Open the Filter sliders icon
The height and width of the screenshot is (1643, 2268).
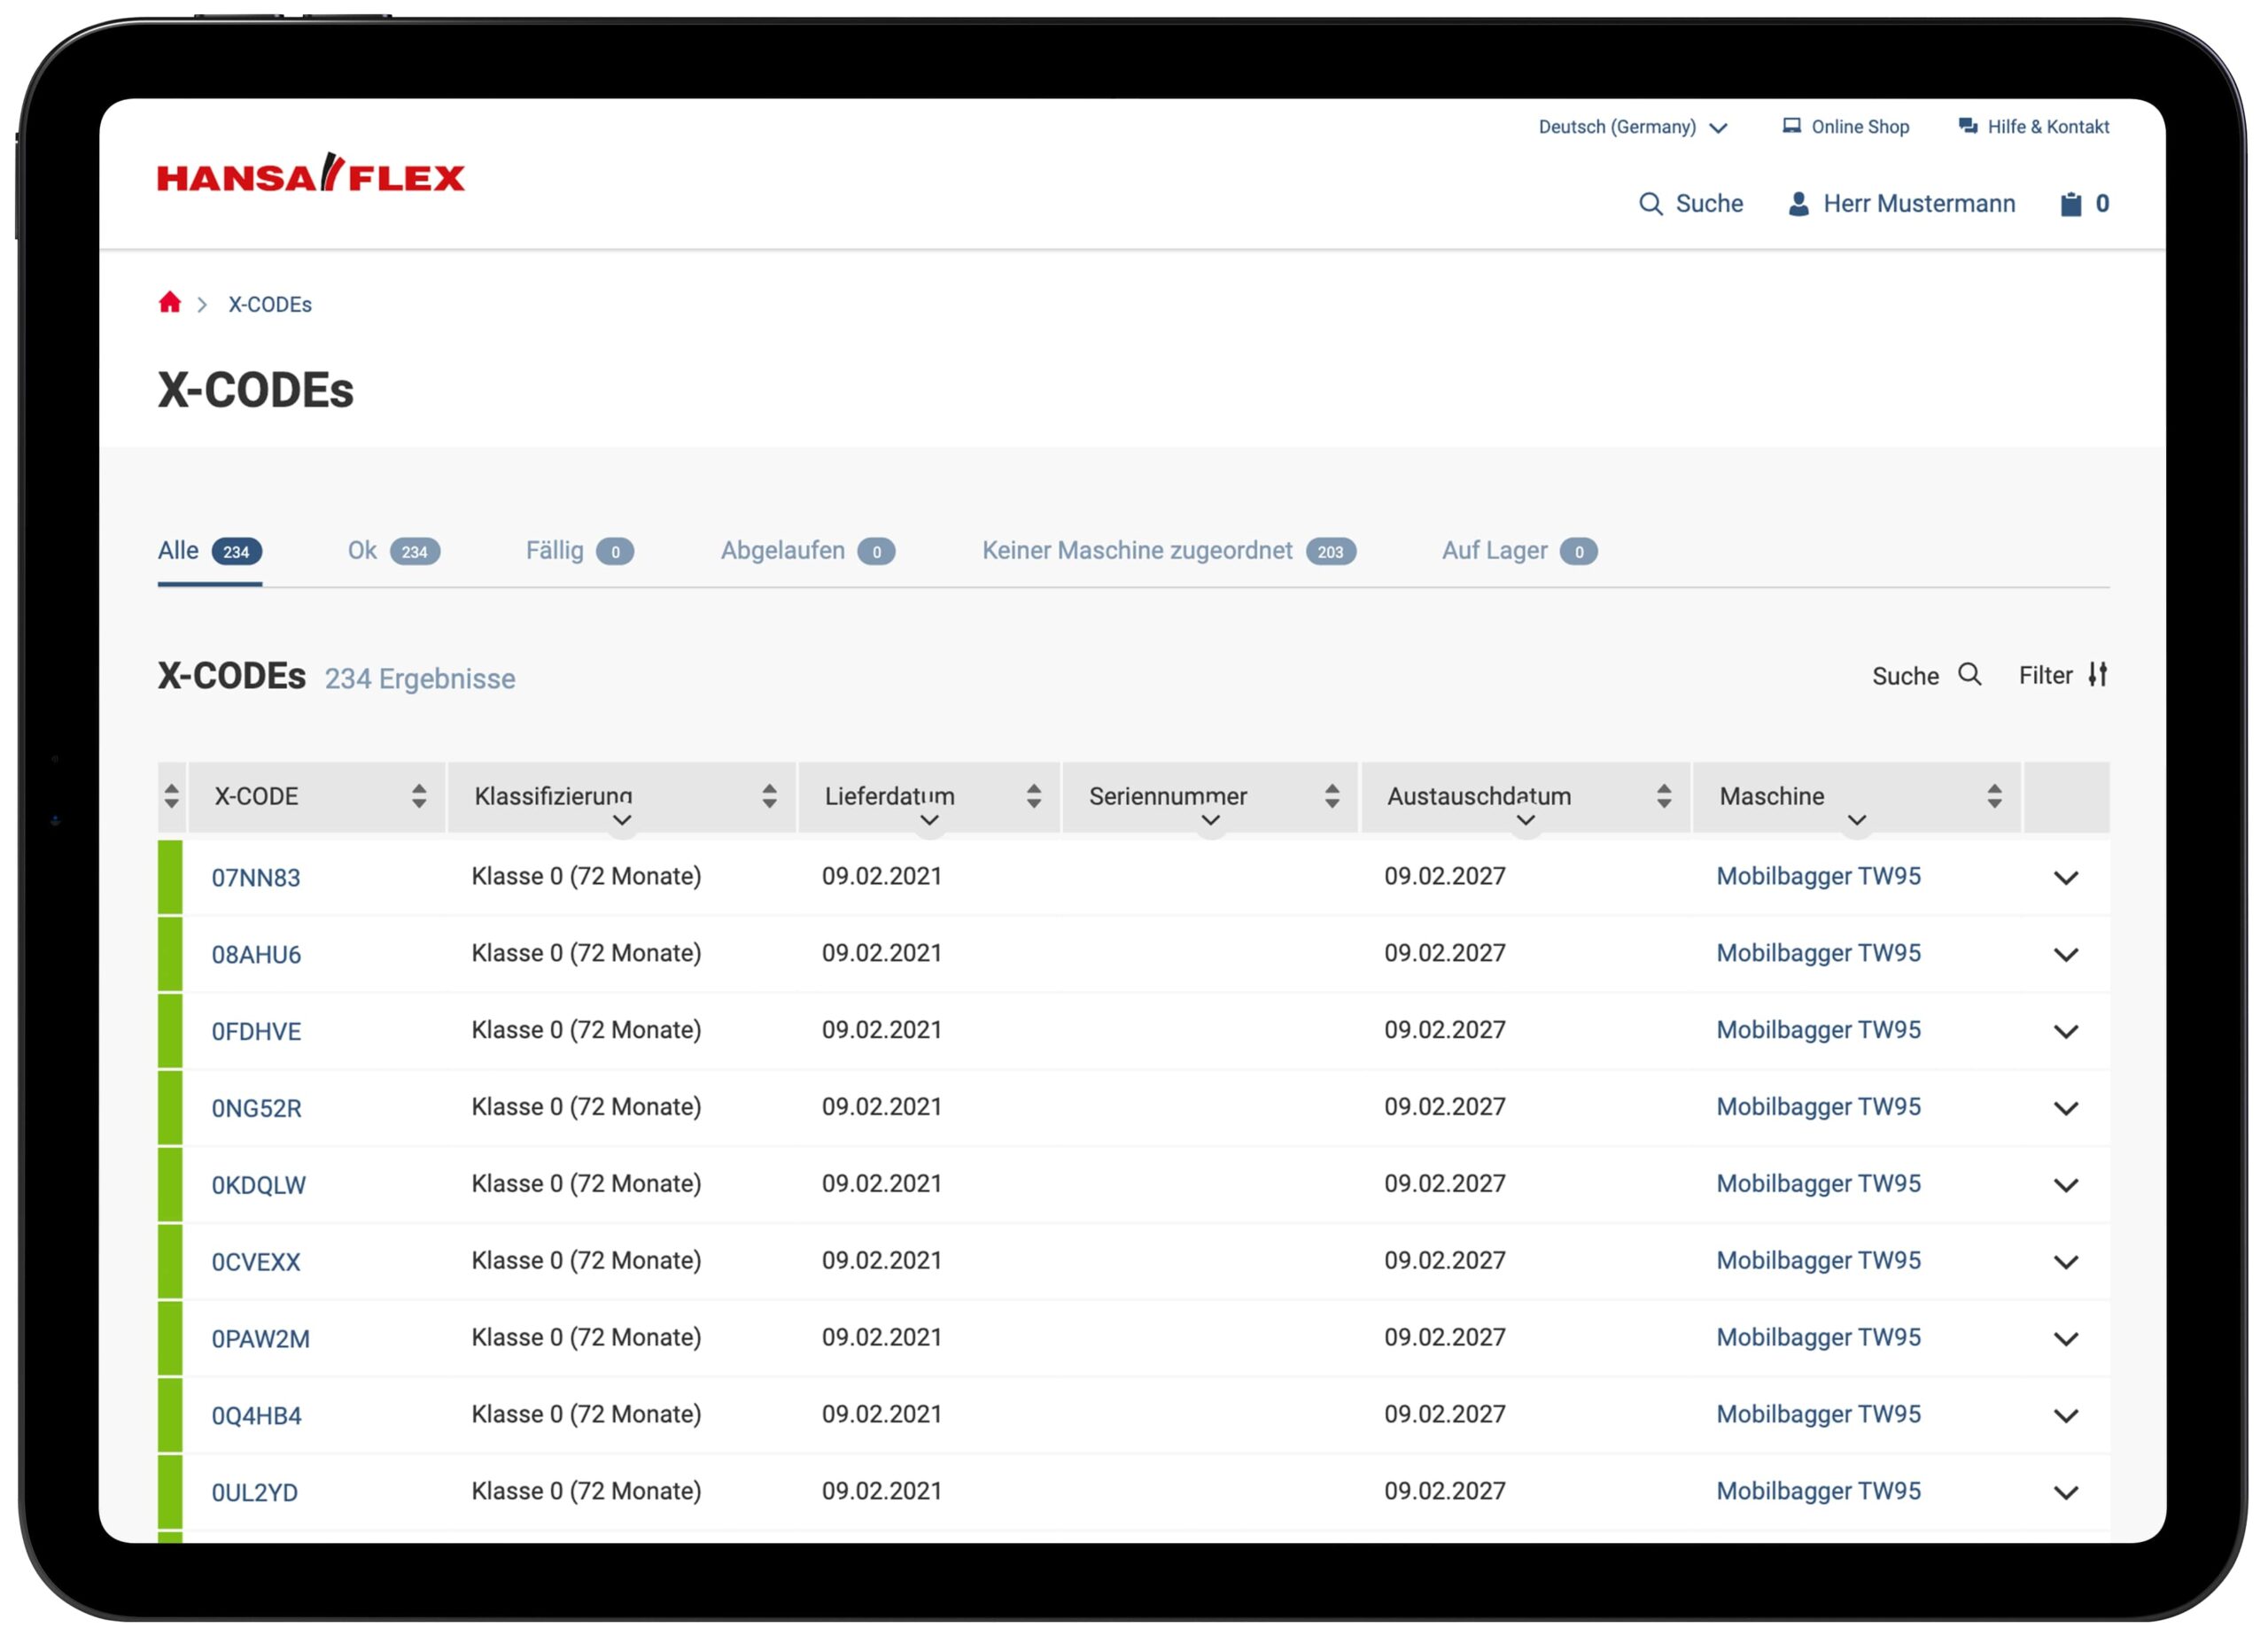(x=2098, y=675)
